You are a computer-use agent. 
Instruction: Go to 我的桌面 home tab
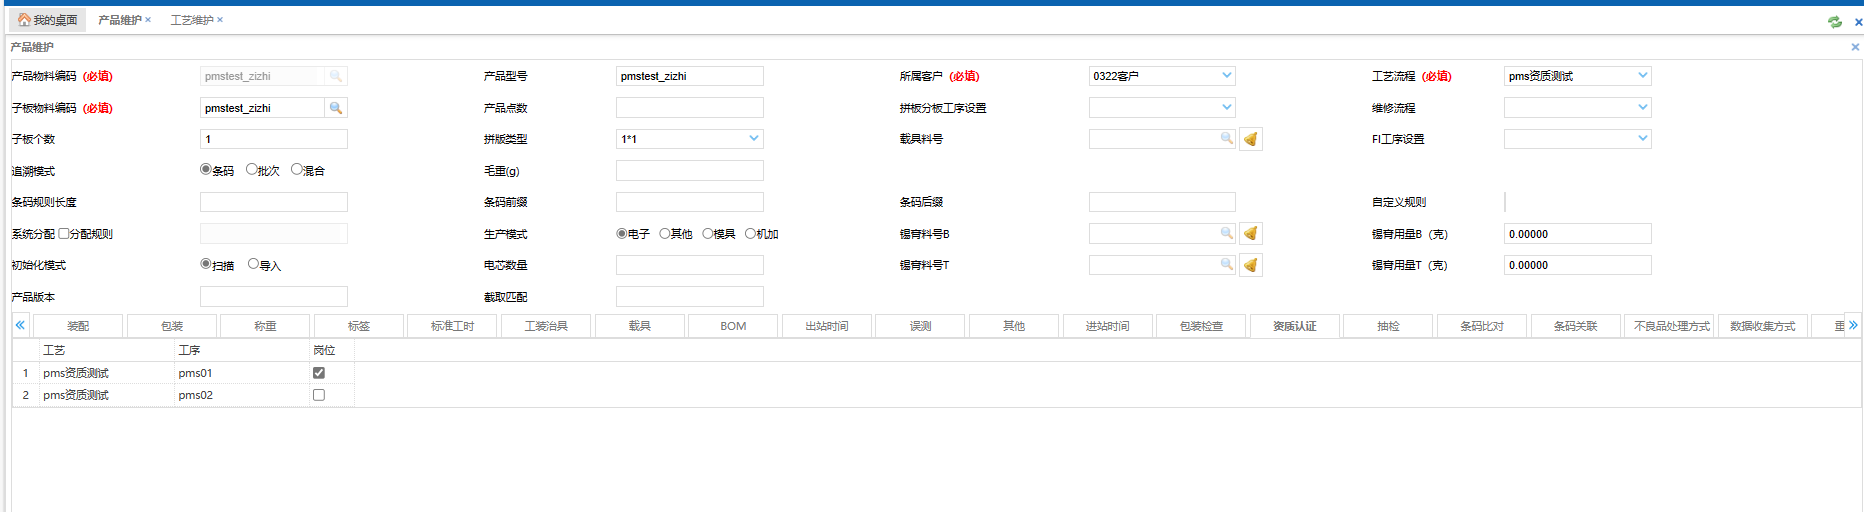[x=48, y=20]
